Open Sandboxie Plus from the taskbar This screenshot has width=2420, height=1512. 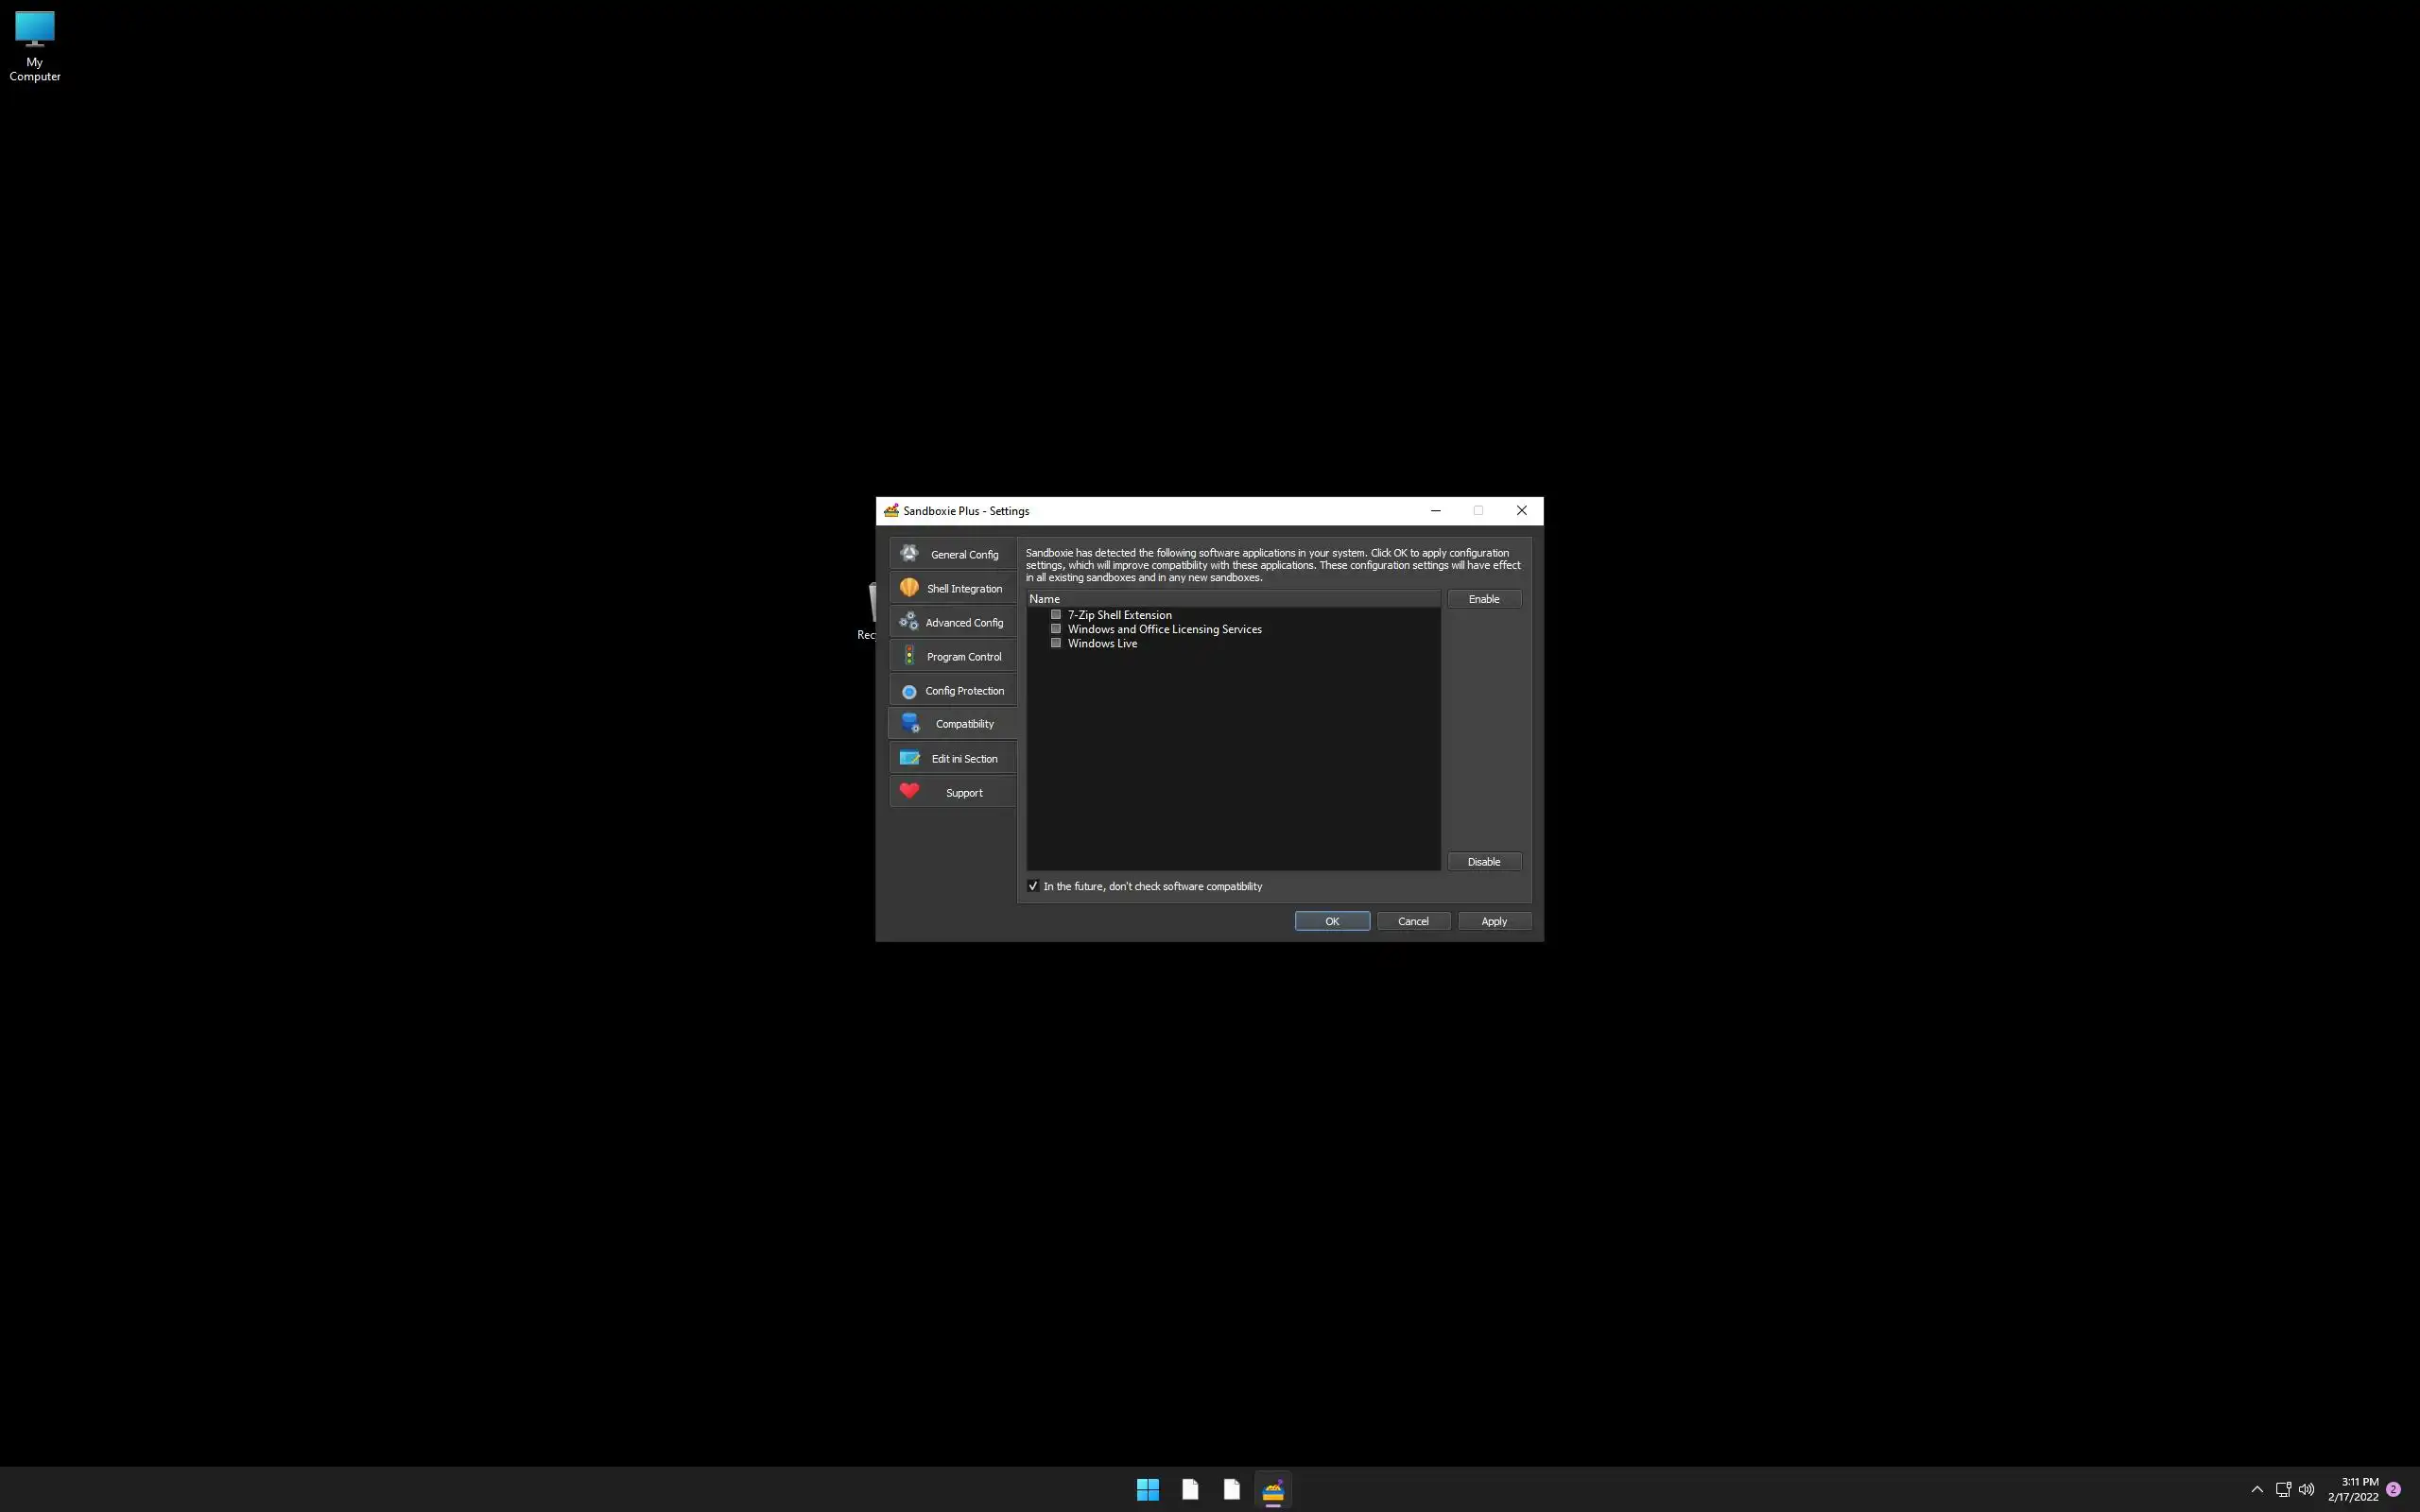pos(1272,1490)
